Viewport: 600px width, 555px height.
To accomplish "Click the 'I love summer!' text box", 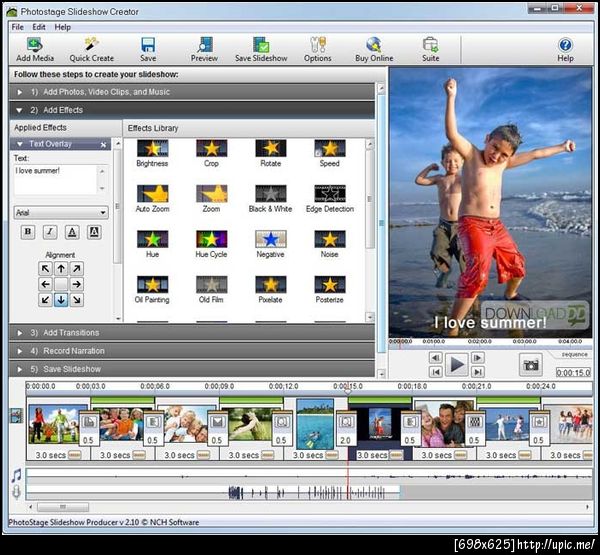I will click(55, 180).
